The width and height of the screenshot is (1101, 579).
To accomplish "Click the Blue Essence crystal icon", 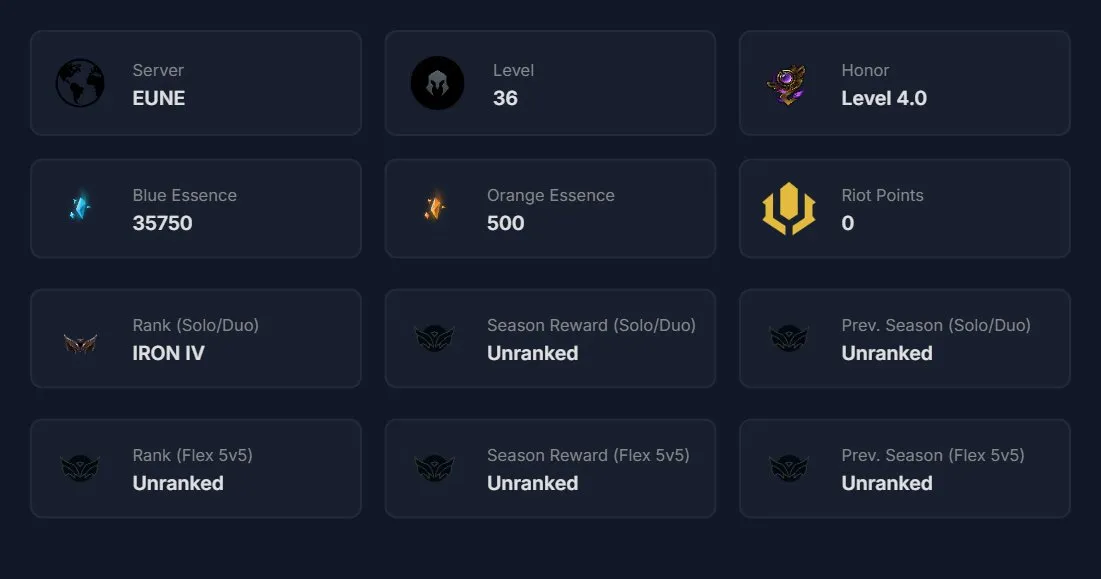I will pyautogui.click(x=80, y=206).
